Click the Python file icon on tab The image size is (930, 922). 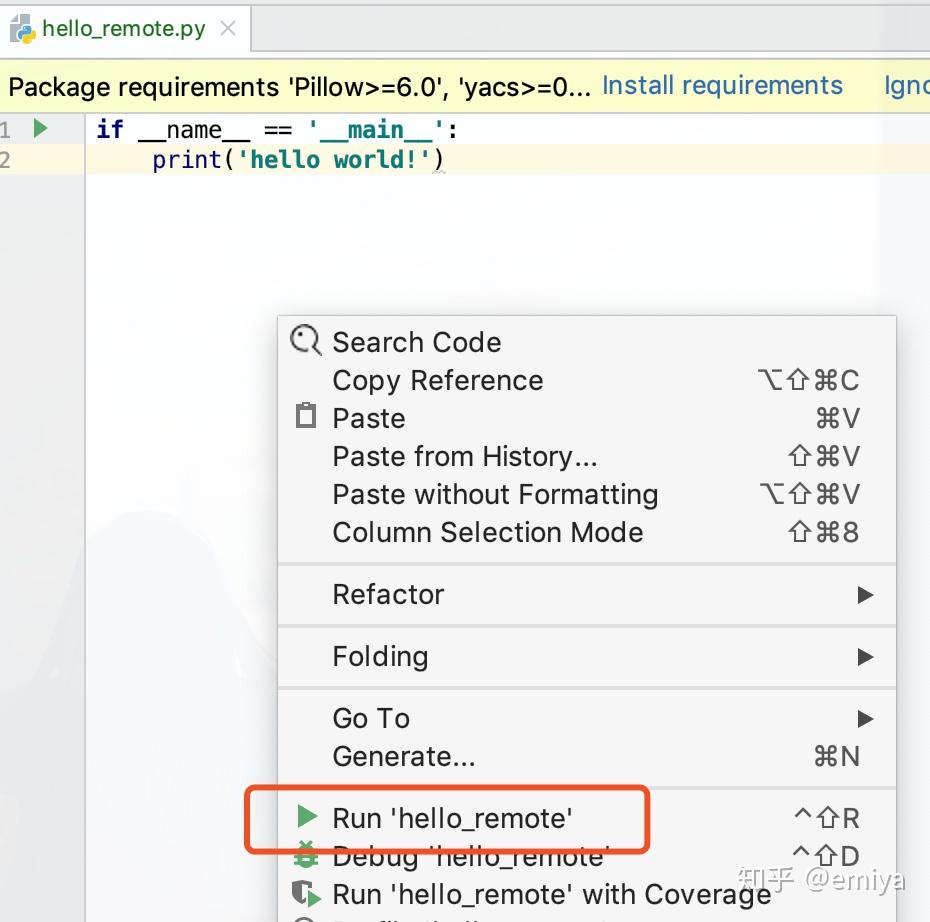click(x=23, y=29)
